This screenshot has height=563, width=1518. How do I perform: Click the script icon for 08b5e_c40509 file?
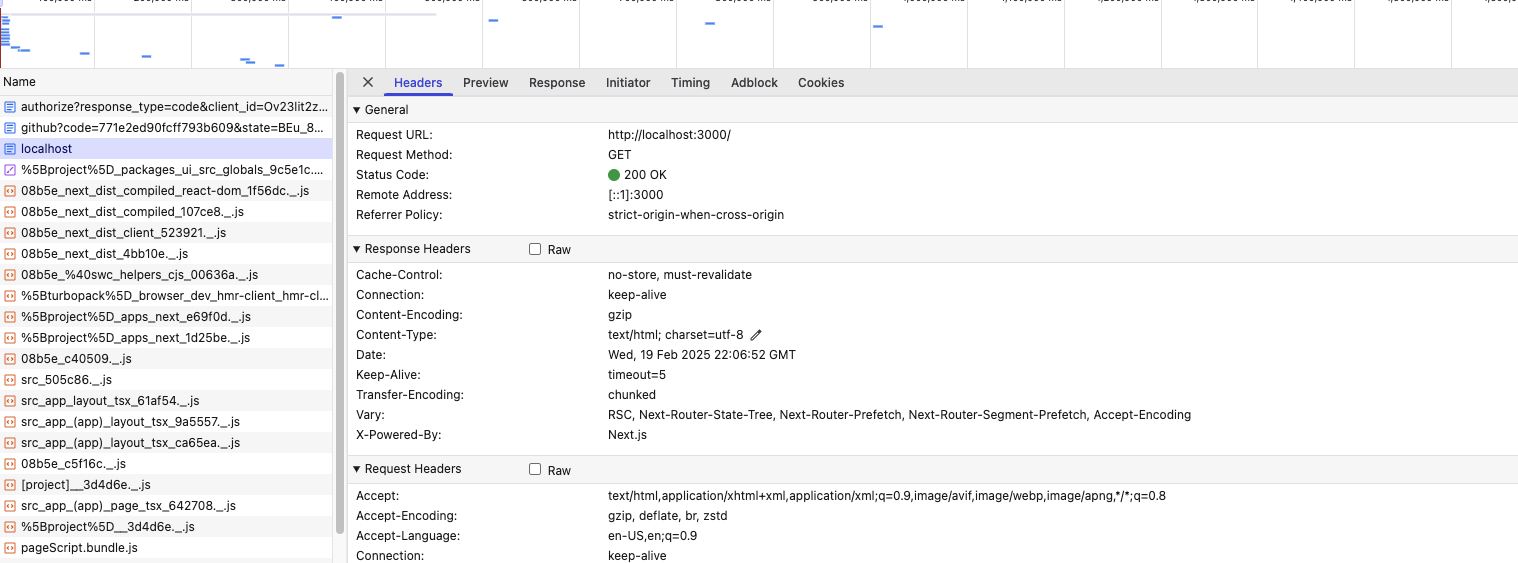point(10,359)
